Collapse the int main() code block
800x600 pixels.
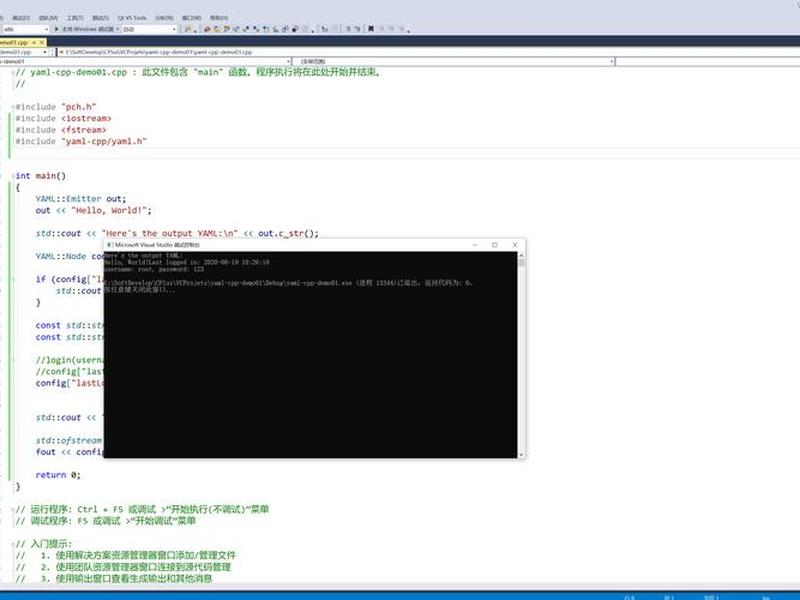pyautogui.click(x=13, y=176)
